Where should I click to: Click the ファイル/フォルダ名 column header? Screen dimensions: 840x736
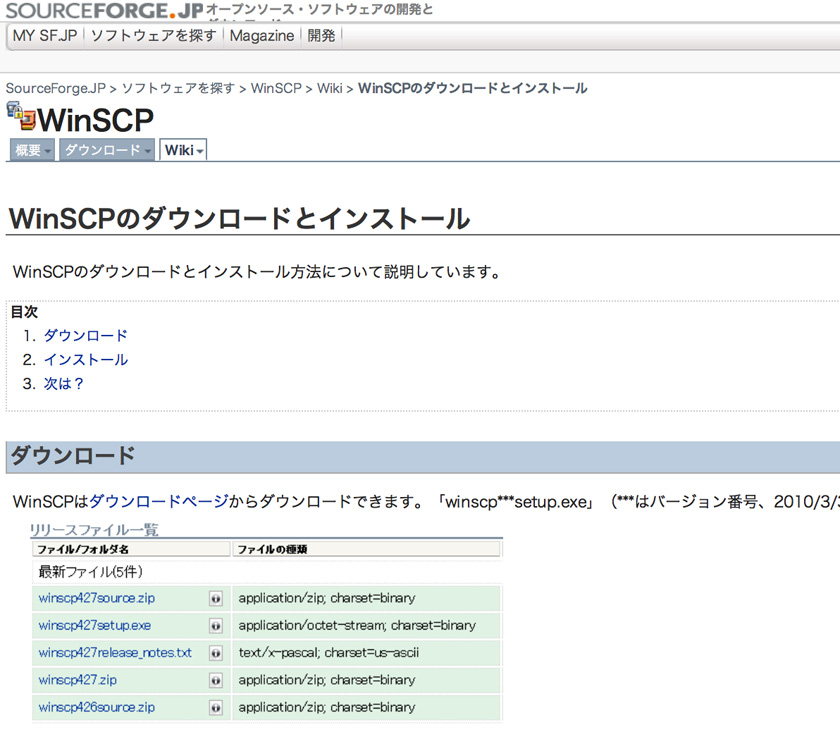tap(131, 549)
